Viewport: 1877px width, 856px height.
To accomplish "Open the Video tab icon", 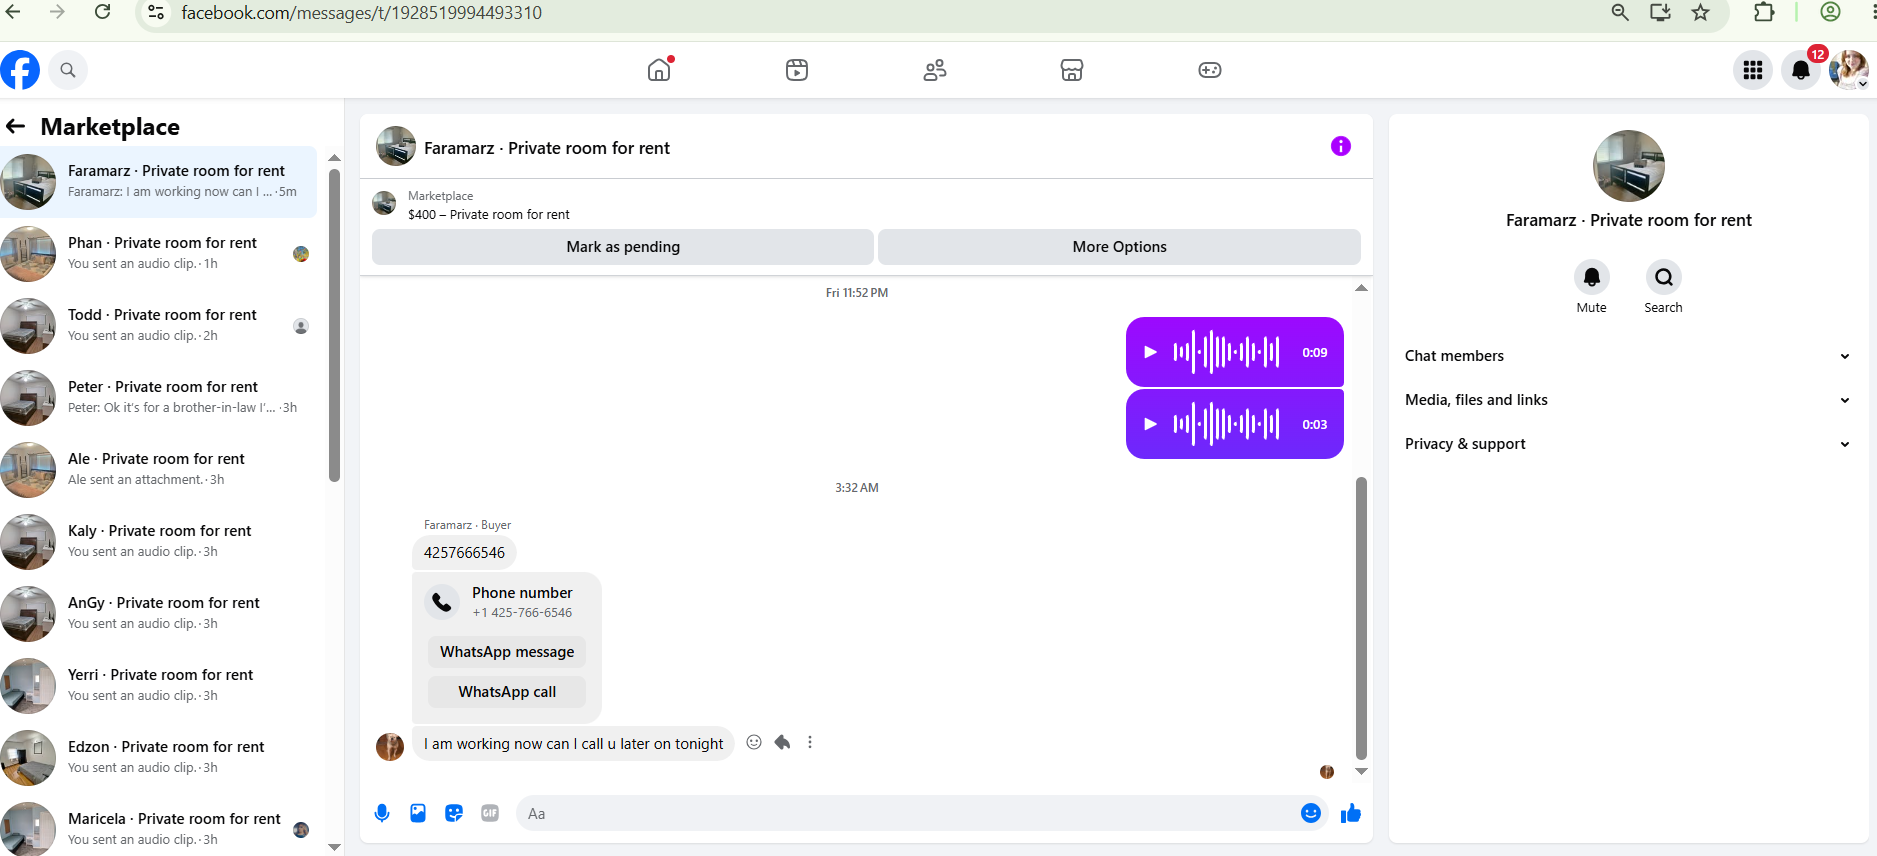I will 797,70.
